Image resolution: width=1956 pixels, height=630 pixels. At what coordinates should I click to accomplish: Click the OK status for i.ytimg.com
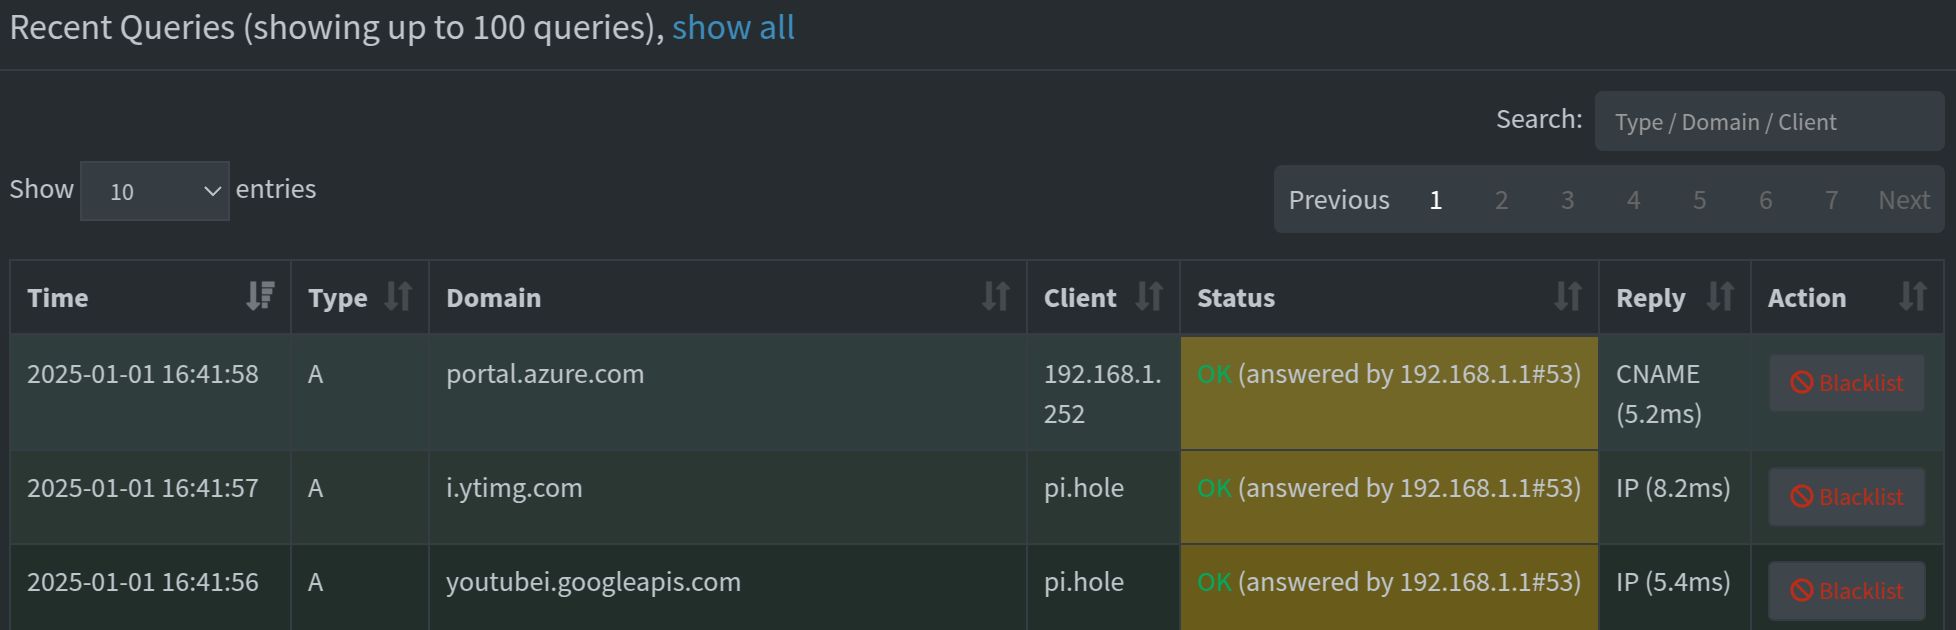(x=1214, y=488)
